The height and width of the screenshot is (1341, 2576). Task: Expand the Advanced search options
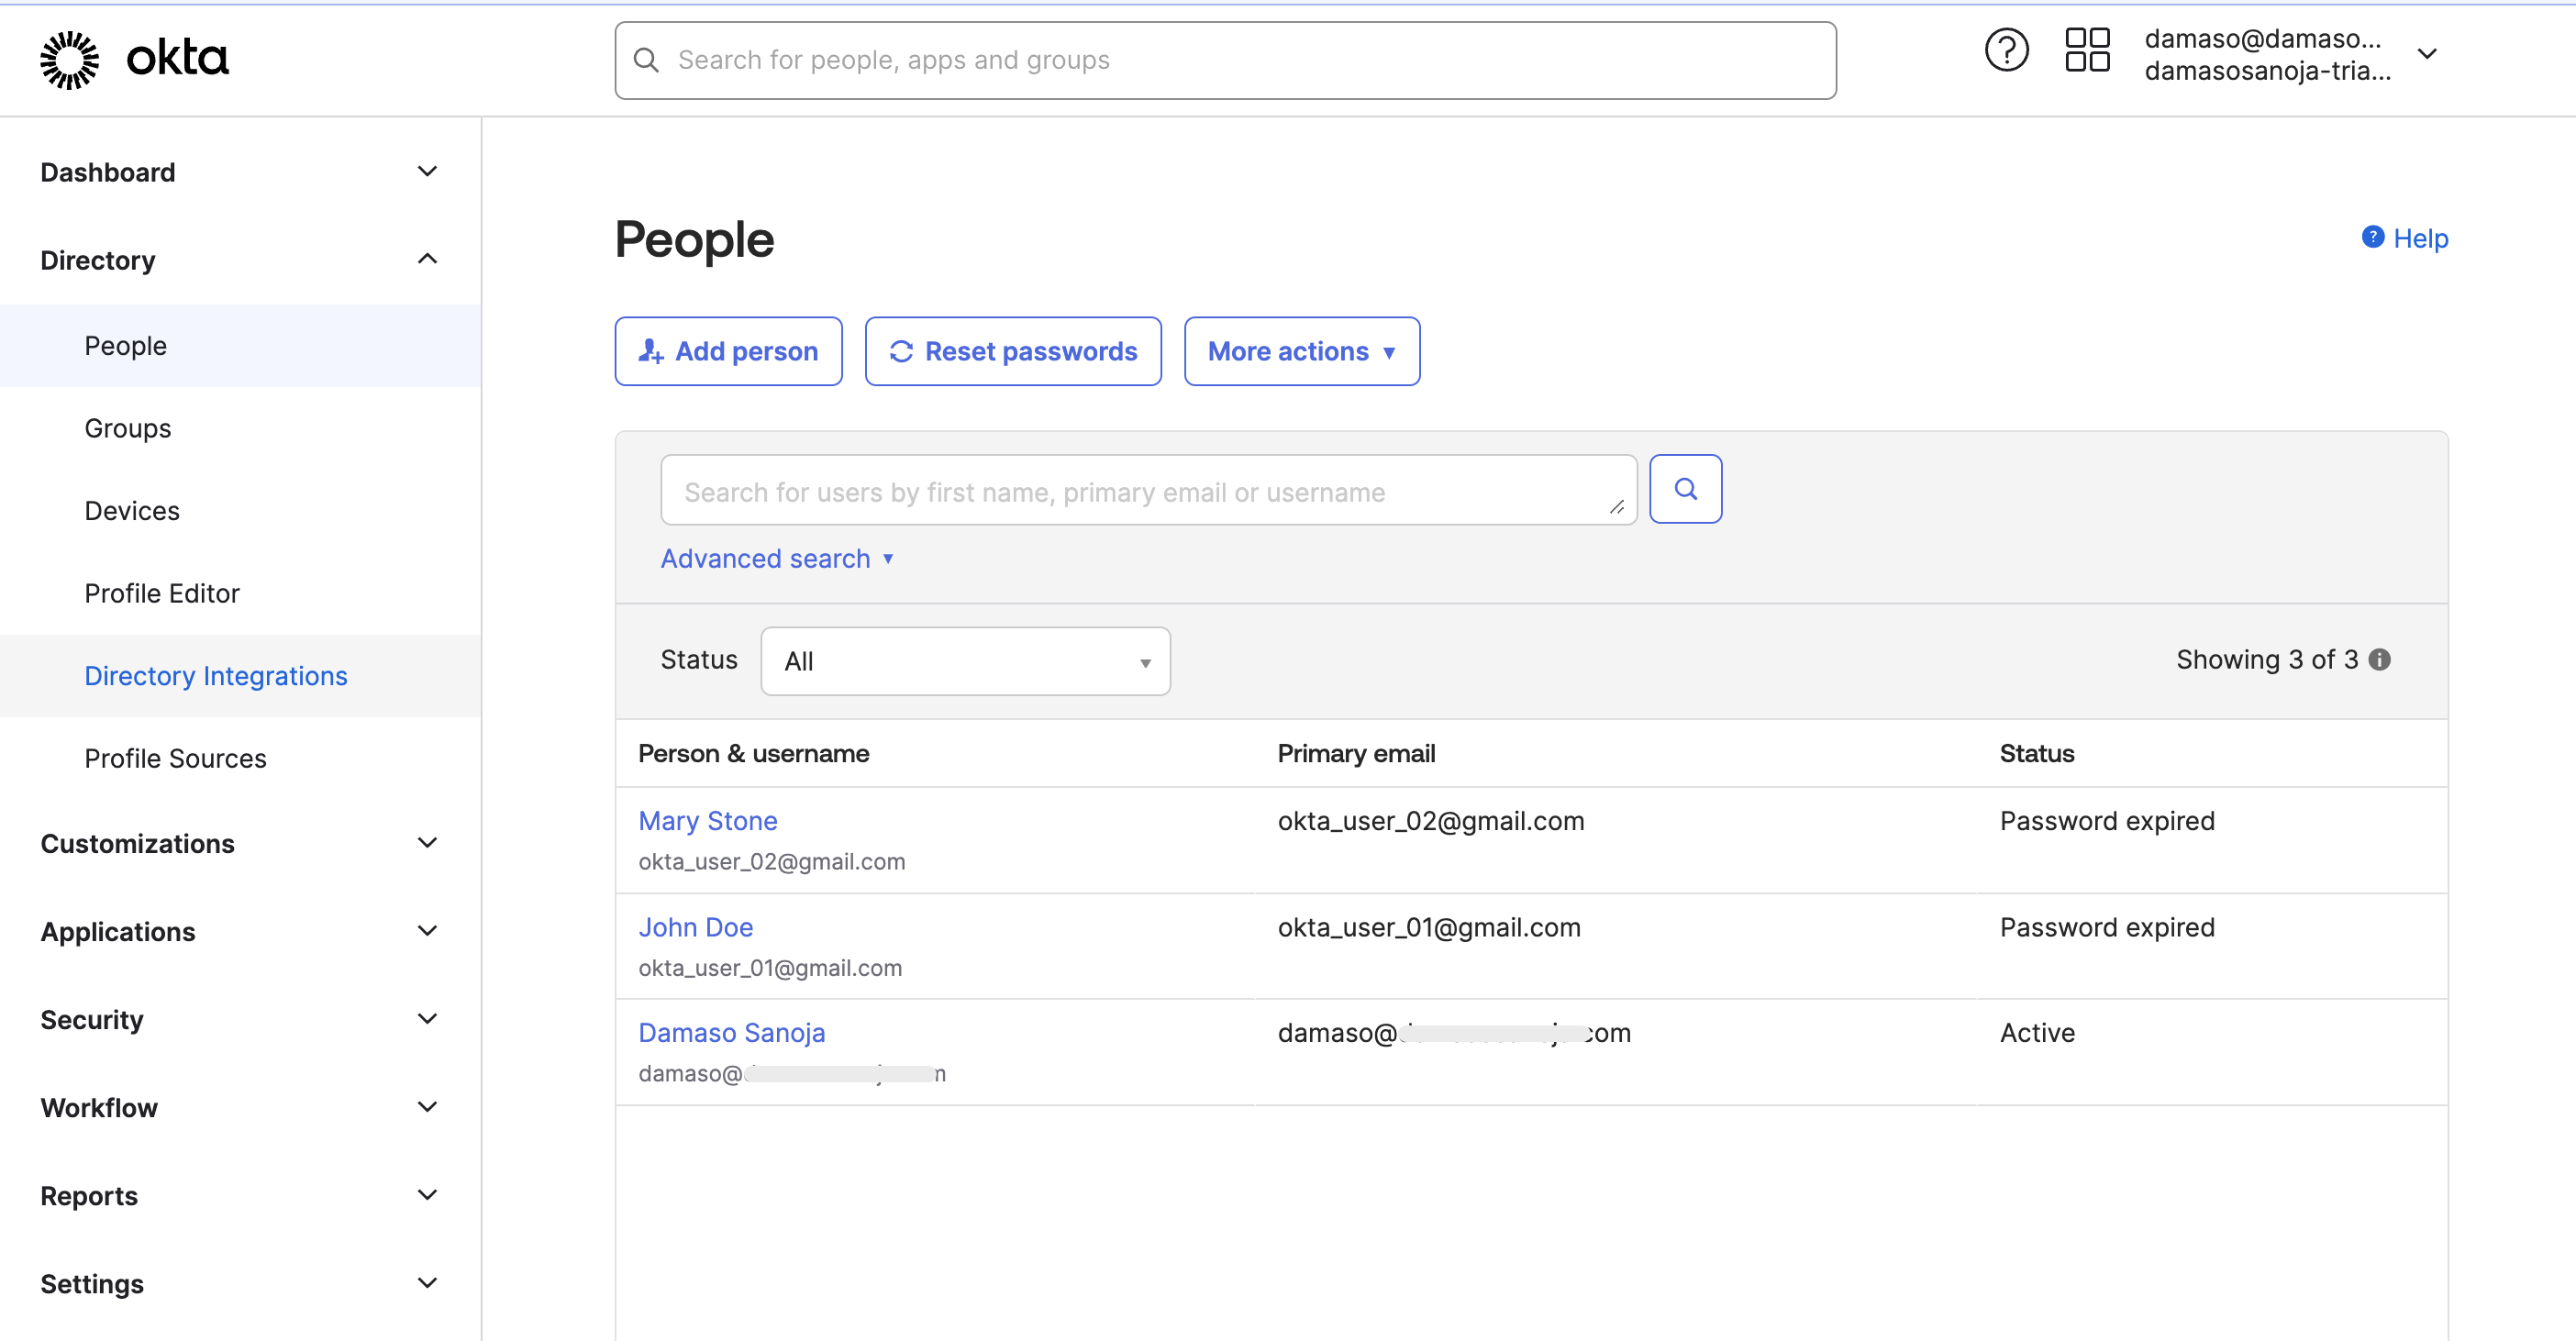tap(776, 559)
